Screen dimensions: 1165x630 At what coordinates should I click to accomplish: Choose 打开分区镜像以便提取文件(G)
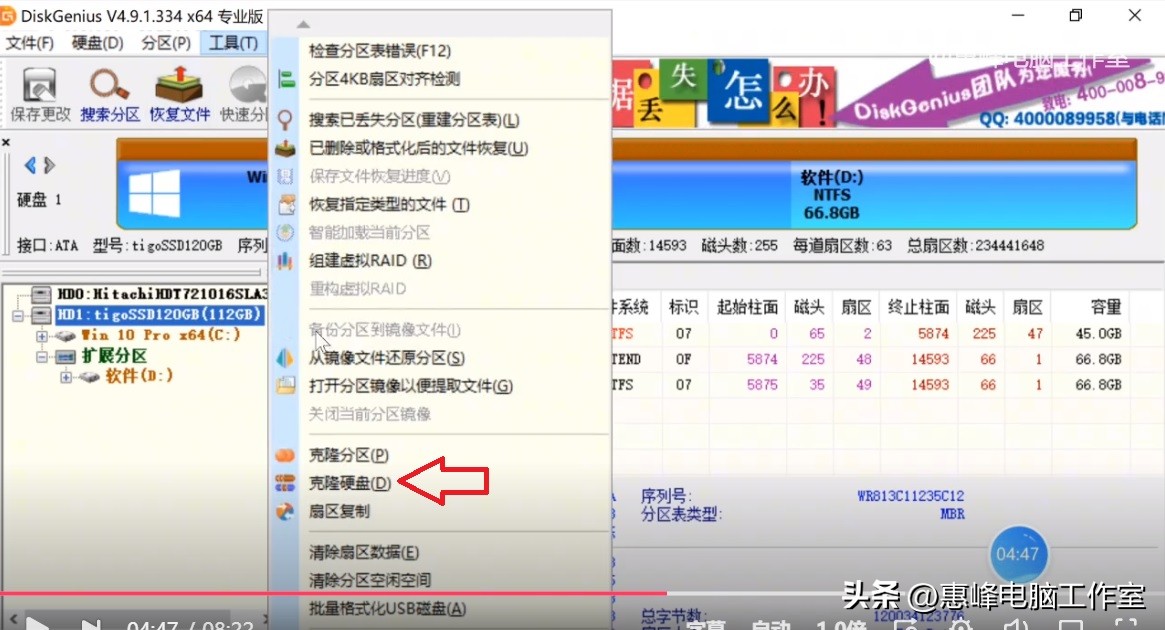[410, 386]
